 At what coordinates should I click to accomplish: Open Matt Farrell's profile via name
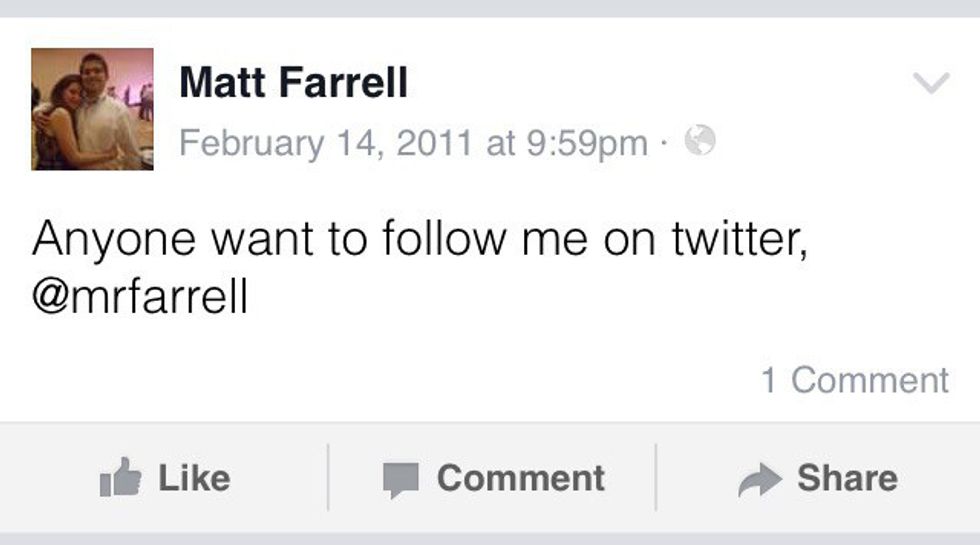point(293,82)
